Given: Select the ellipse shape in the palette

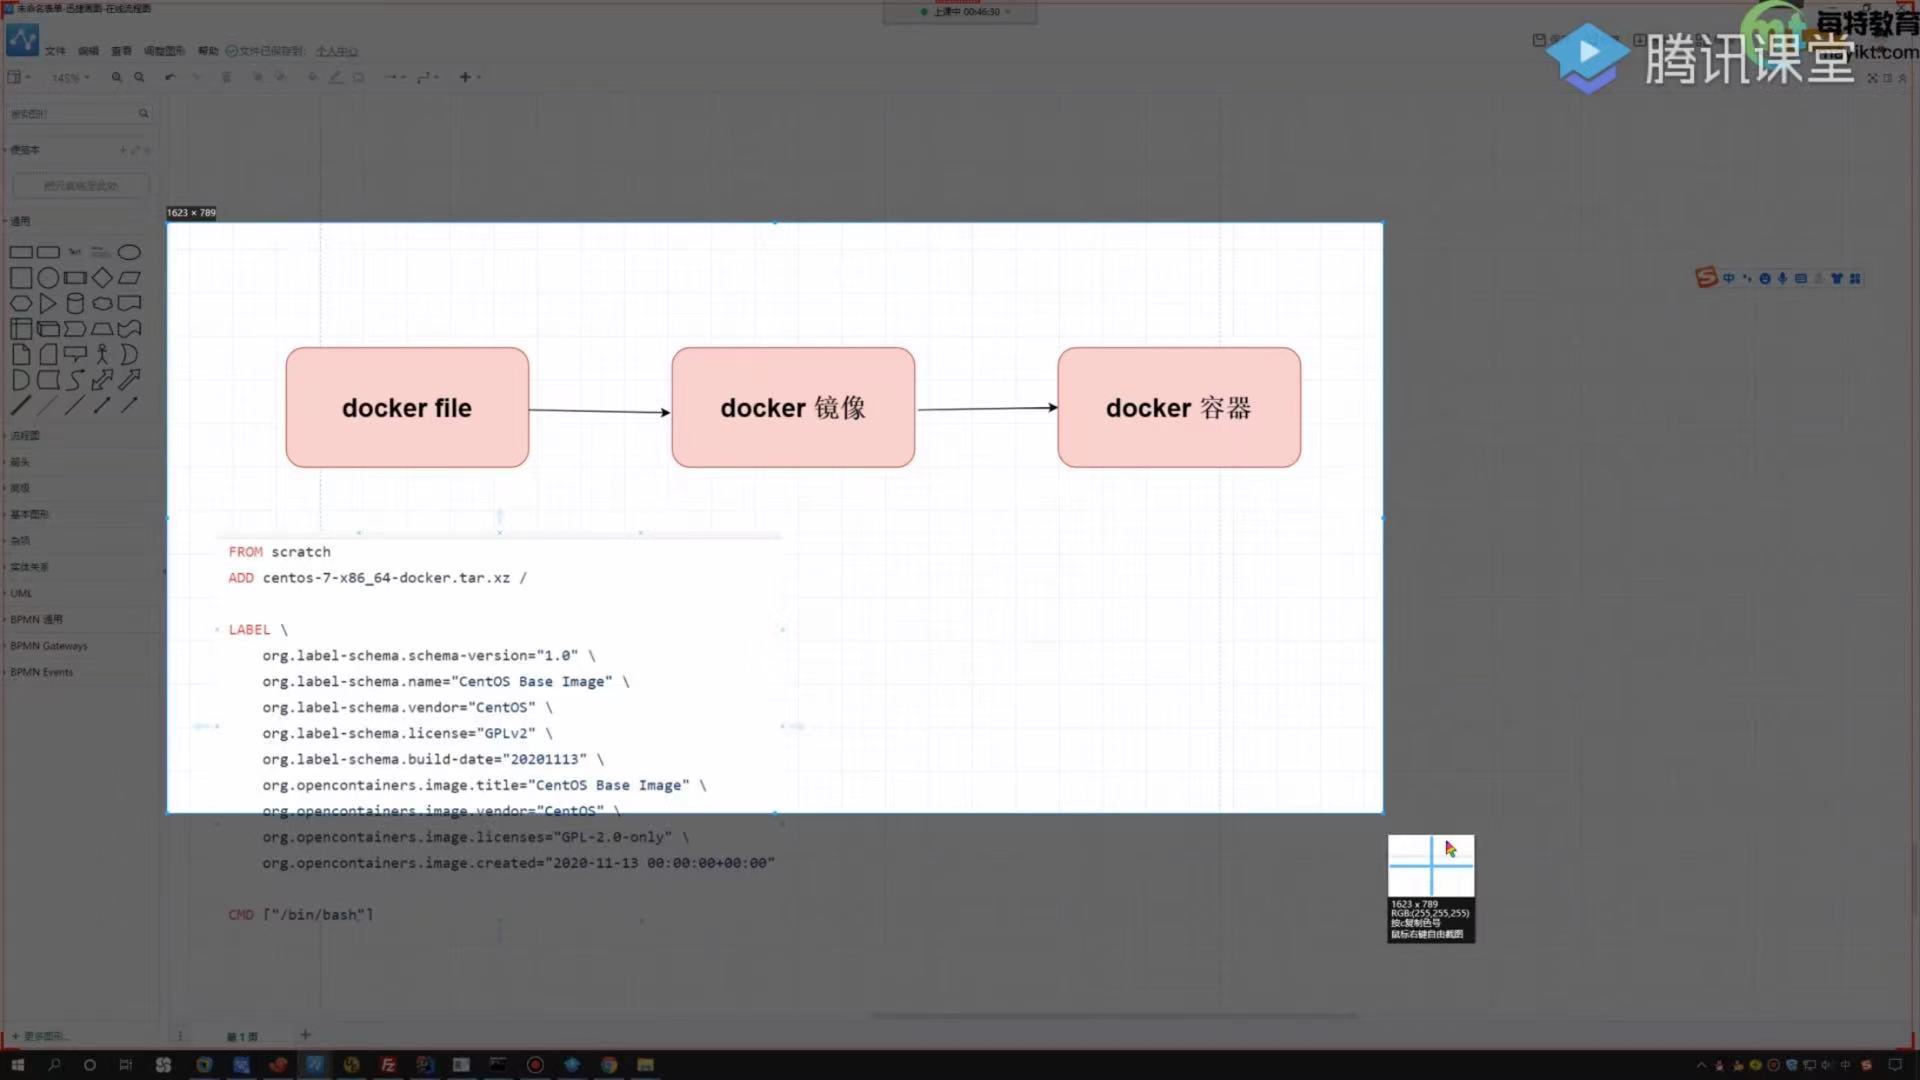Looking at the screenshot, I should click(129, 252).
